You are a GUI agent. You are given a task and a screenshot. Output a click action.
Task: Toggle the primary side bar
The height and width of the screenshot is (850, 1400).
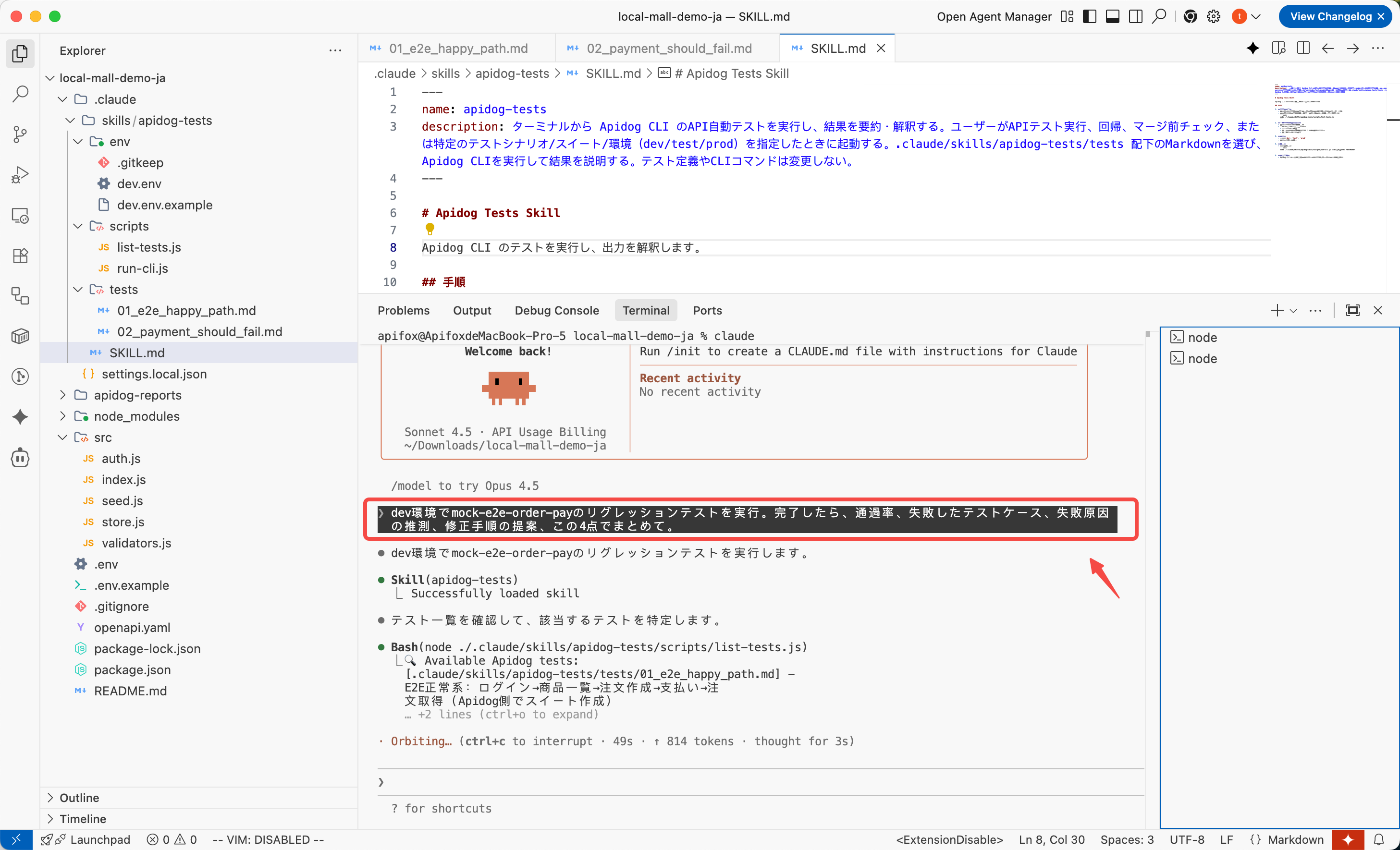pos(1089,16)
